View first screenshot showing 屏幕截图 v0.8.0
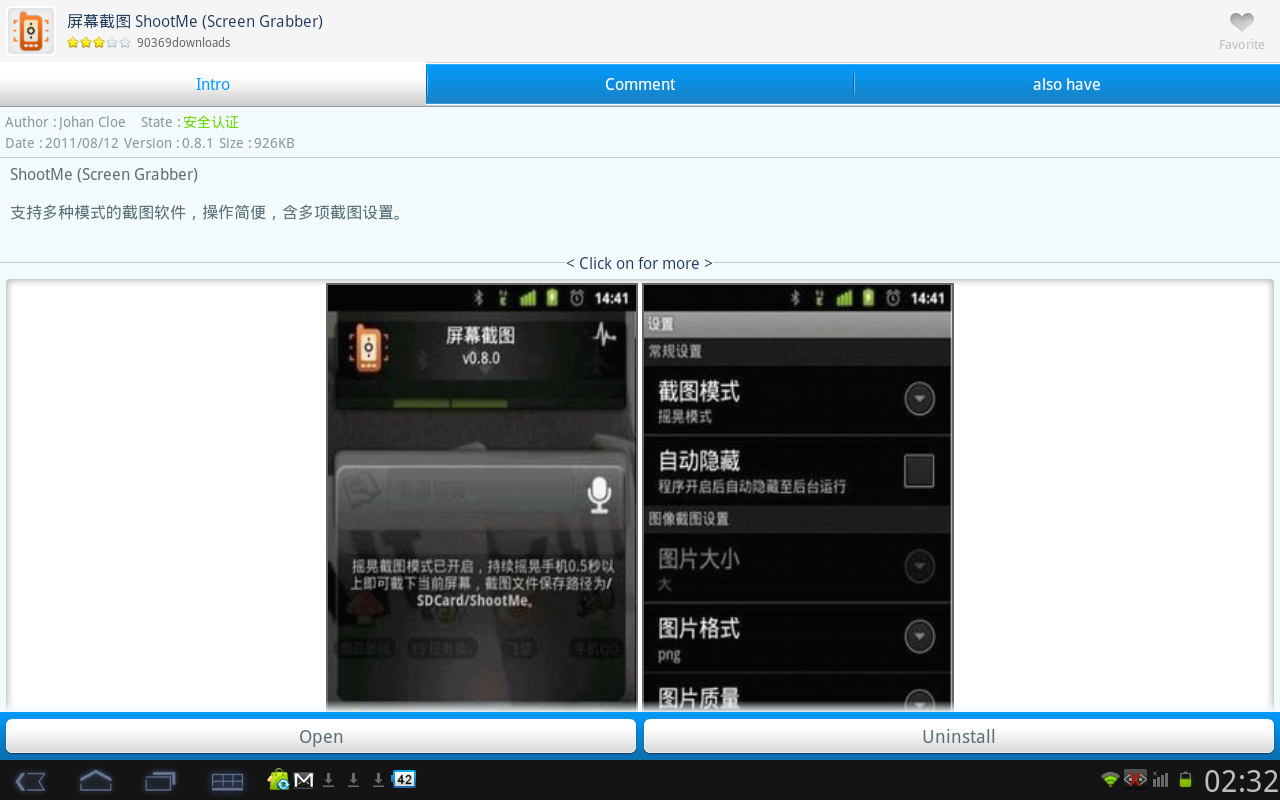Viewport: 1280px width, 800px height. 482,497
